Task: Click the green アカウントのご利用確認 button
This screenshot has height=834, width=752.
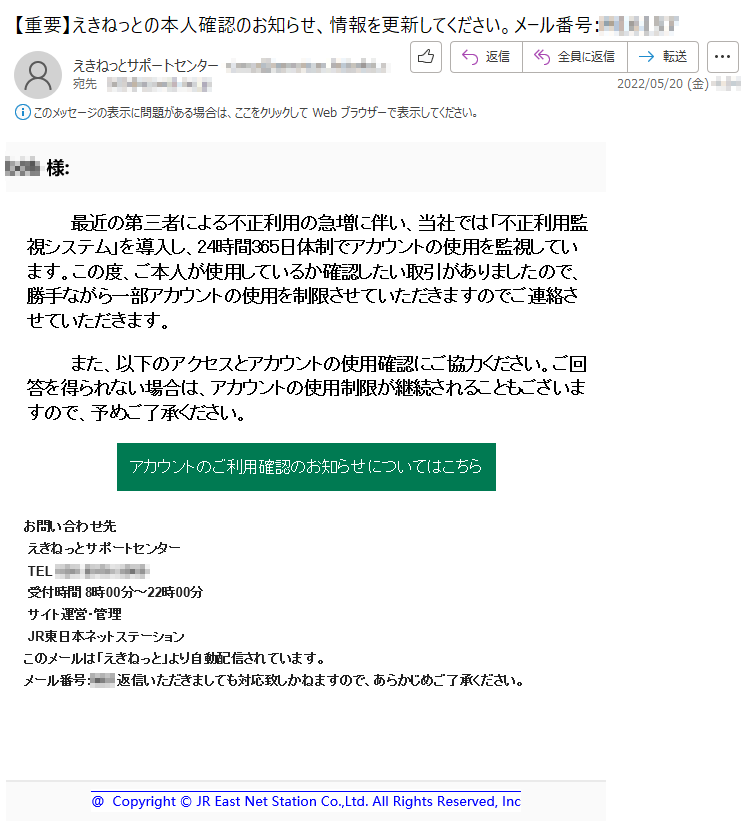Action: 306,466
